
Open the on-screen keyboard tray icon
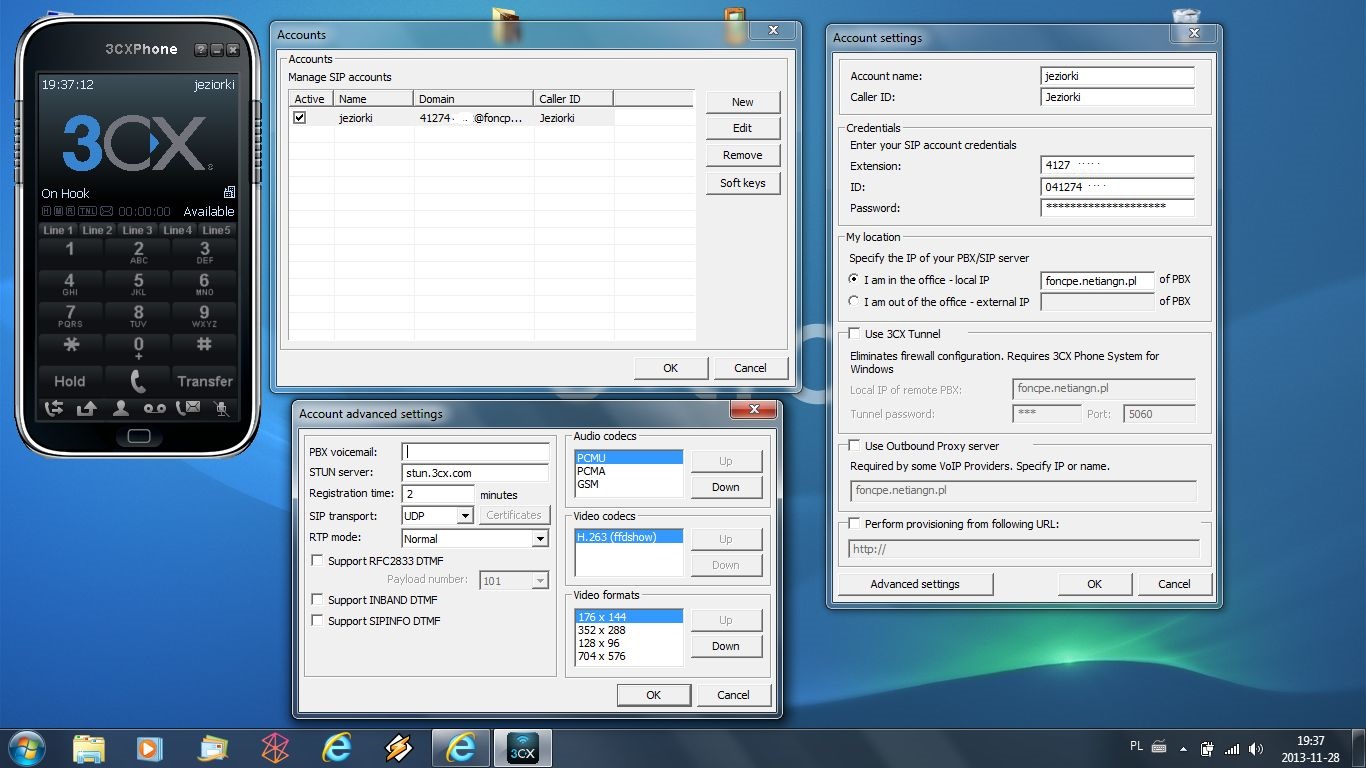pyautogui.click(x=1160, y=747)
